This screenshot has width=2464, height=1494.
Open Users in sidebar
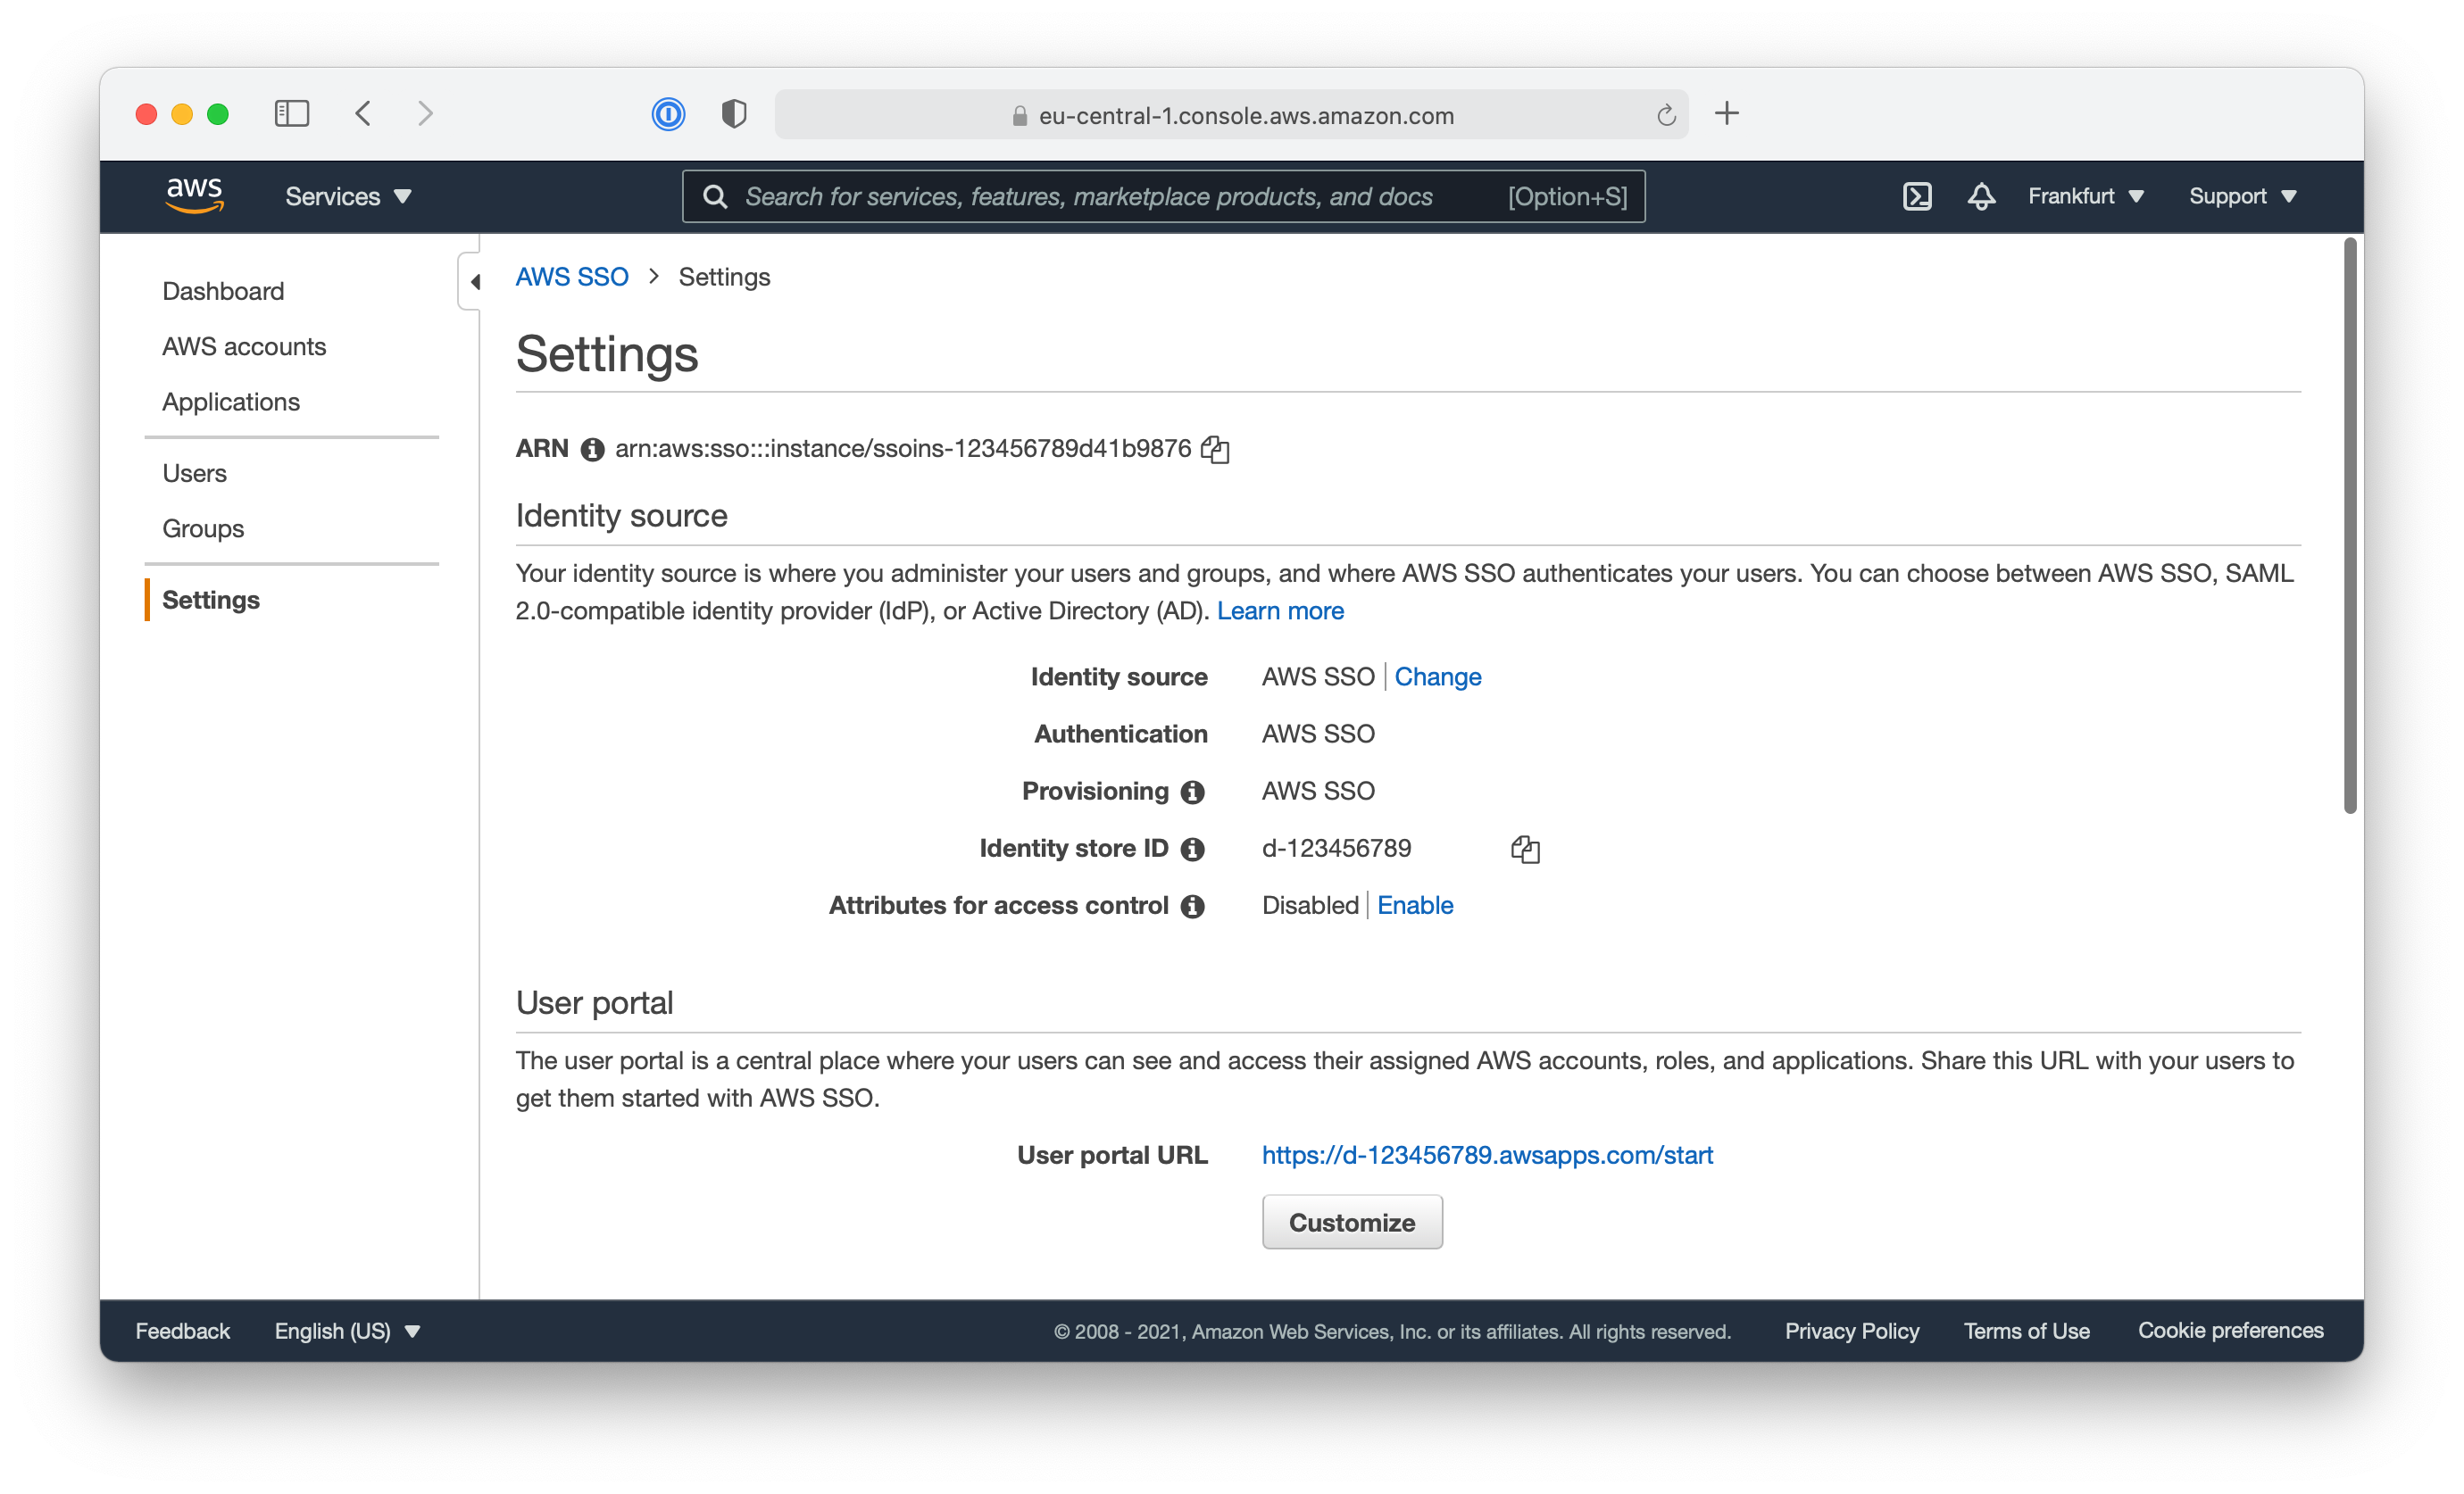pyautogui.click(x=194, y=473)
